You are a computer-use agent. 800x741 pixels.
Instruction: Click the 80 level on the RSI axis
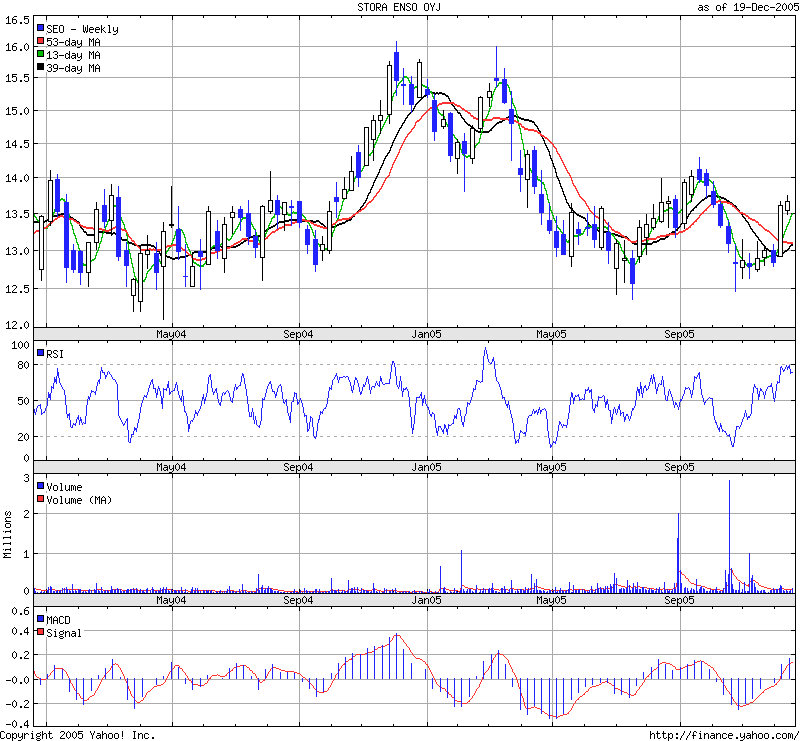21,365
